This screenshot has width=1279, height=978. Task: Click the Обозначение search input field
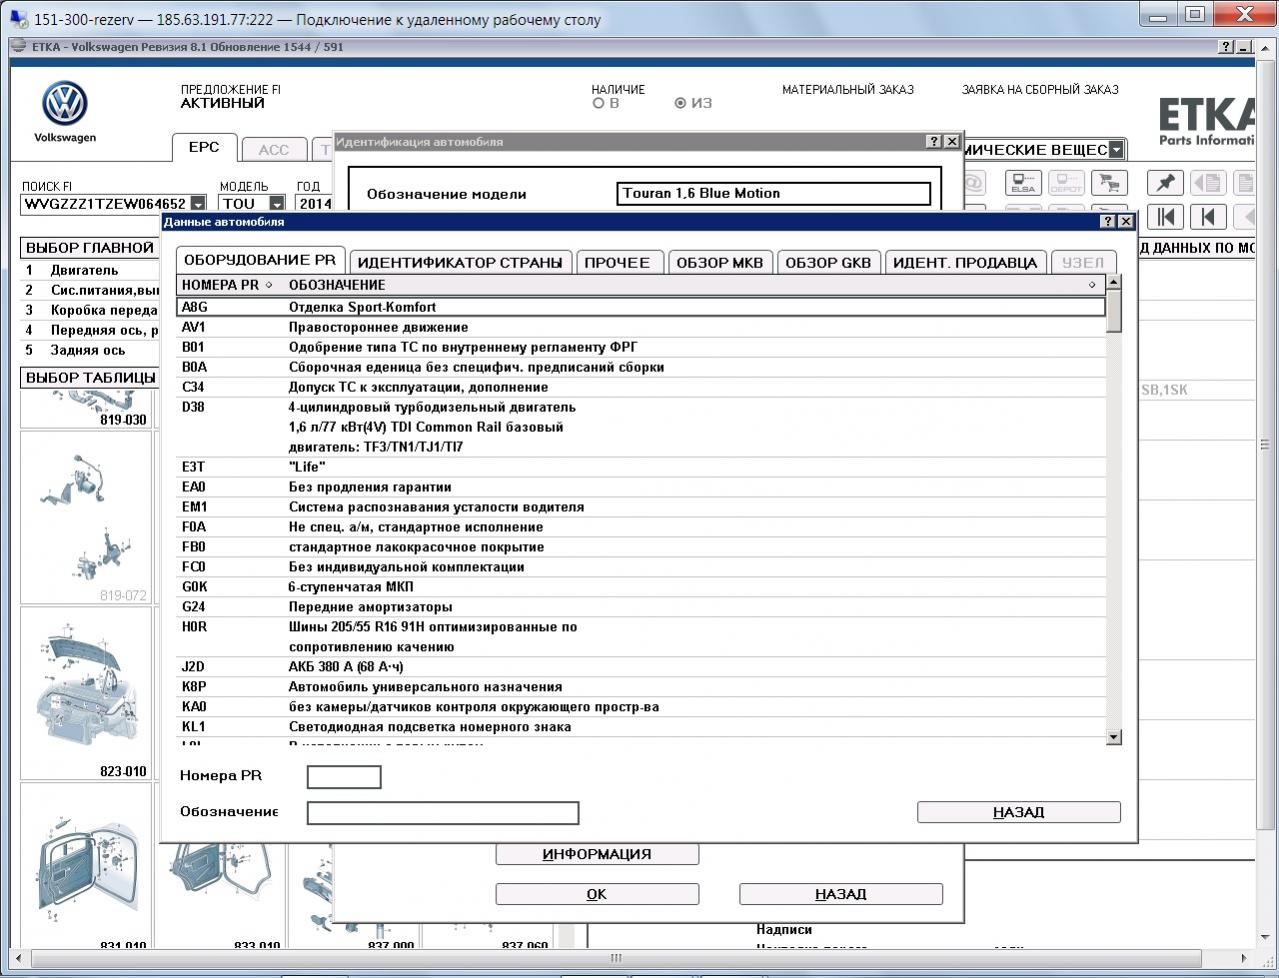pos(443,813)
